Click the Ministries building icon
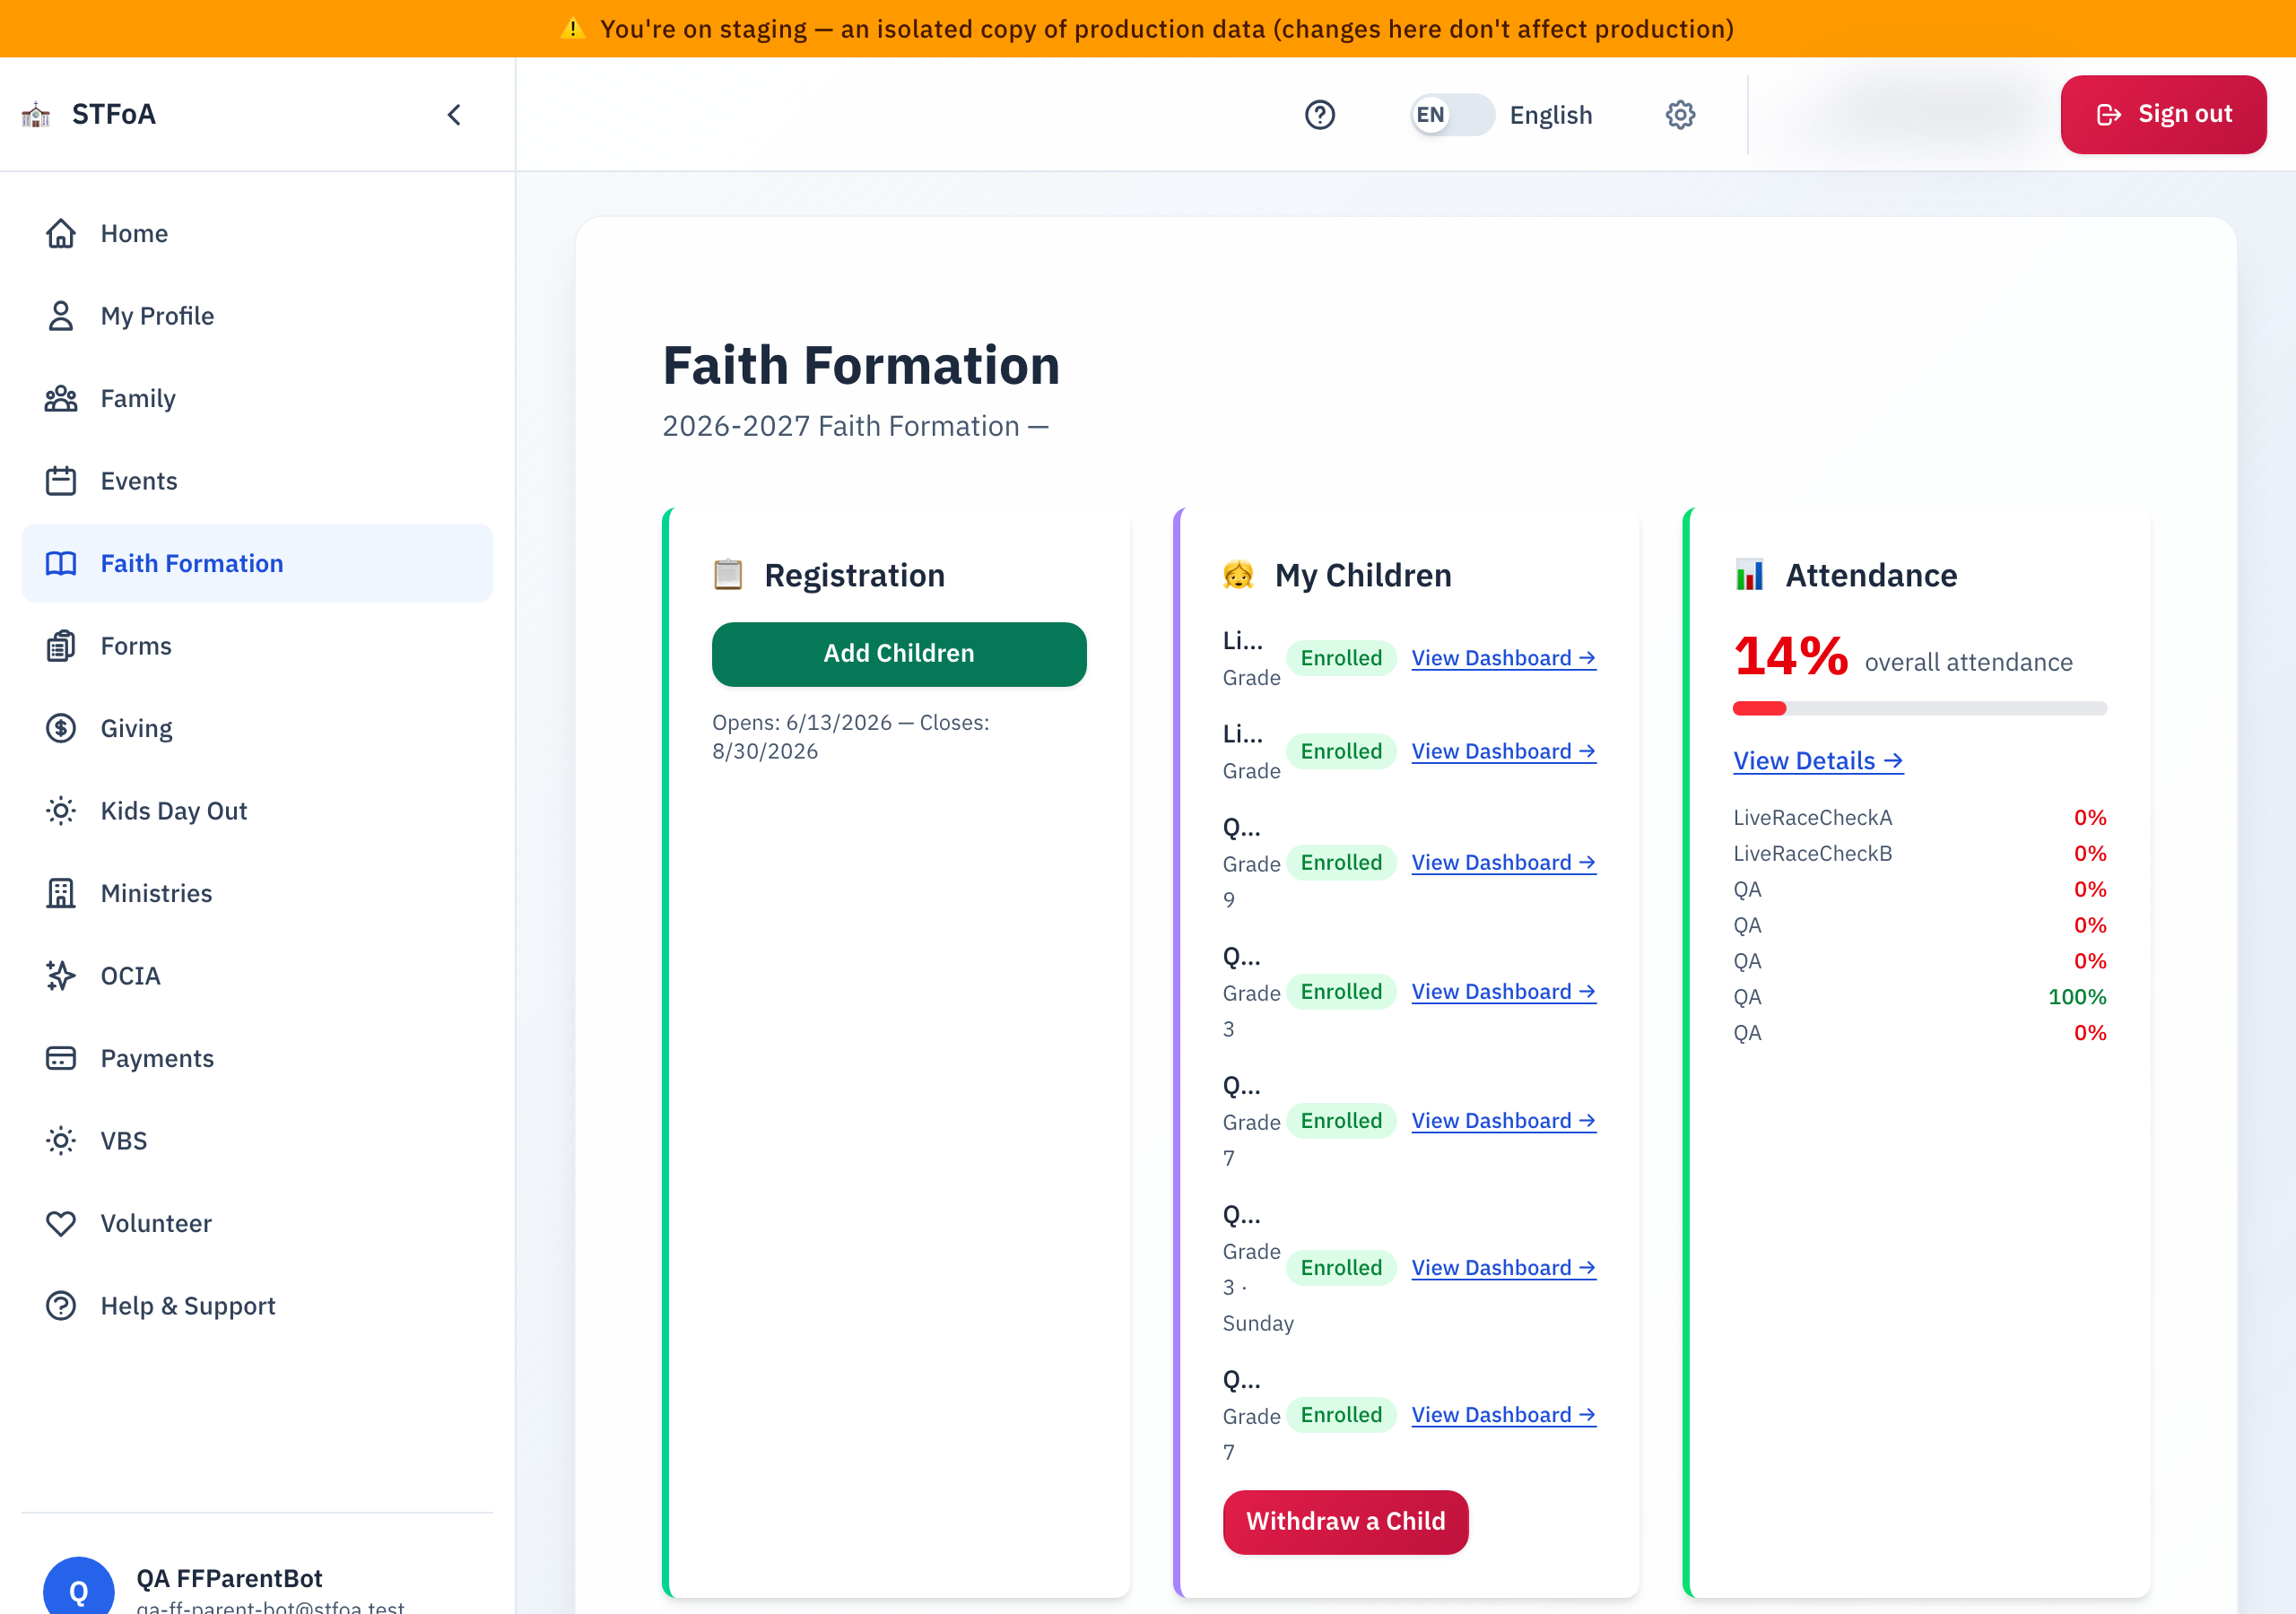This screenshot has height=1614, width=2296. coord(61,893)
